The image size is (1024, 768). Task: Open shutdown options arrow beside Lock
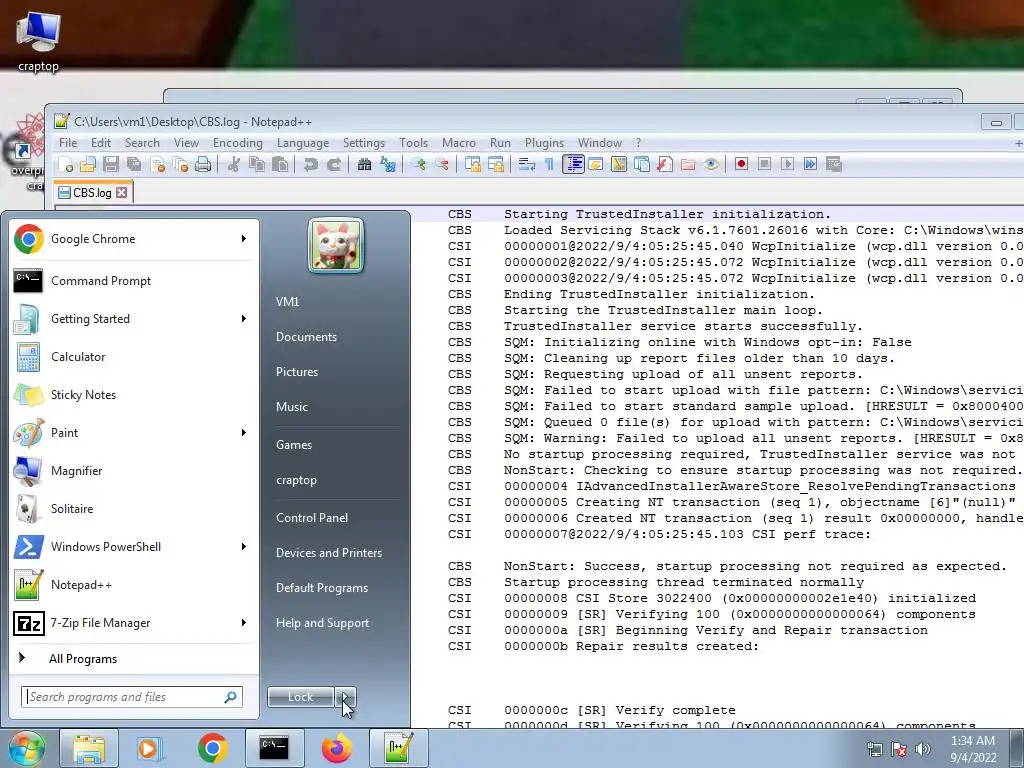tap(345, 697)
